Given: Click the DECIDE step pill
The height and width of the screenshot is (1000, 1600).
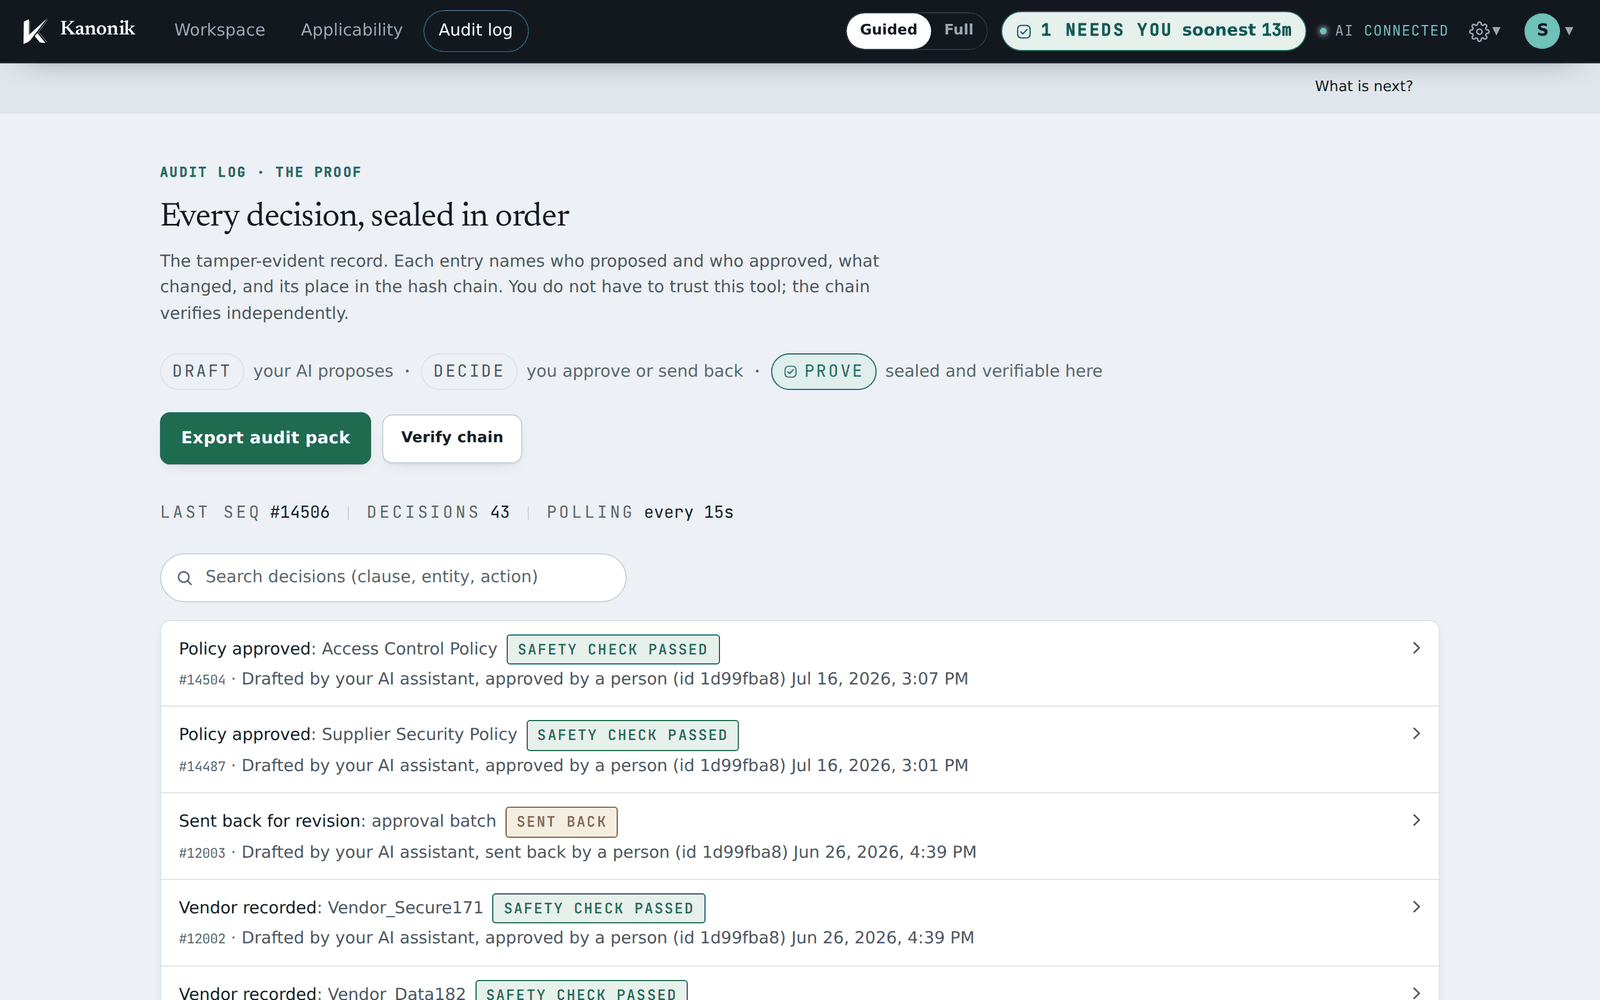Looking at the screenshot, I should [x=469, y=371].
